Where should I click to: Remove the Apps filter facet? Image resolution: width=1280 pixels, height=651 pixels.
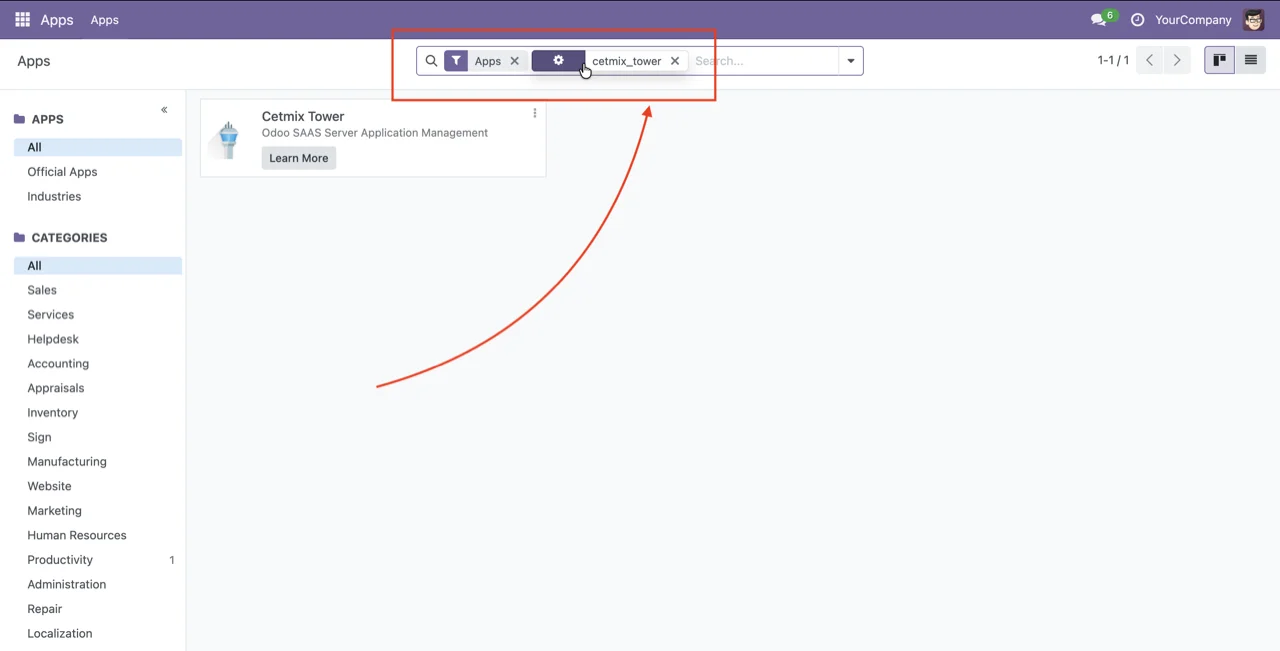(x=515, y=61)
